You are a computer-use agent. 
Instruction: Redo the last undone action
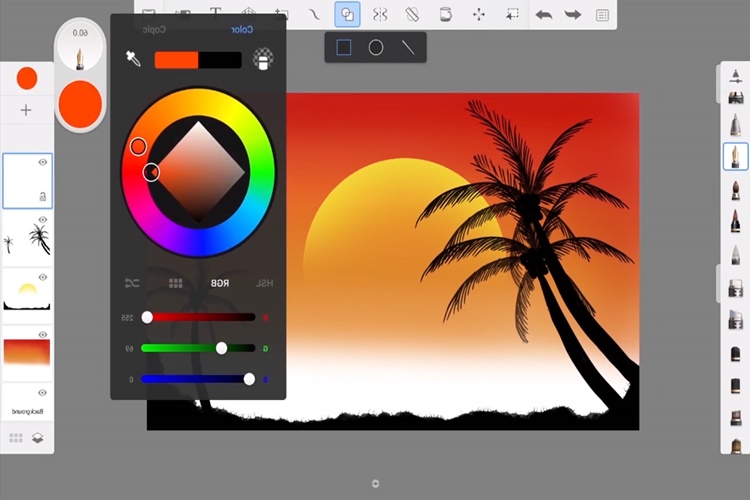pyautogui.click(x=573, y=15)
